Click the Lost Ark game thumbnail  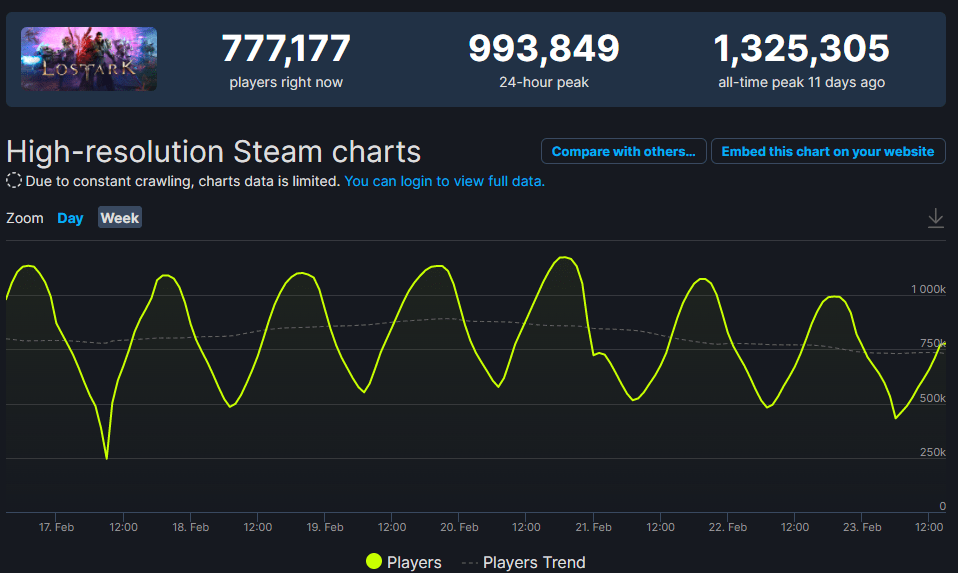click(x=89, y=59)
